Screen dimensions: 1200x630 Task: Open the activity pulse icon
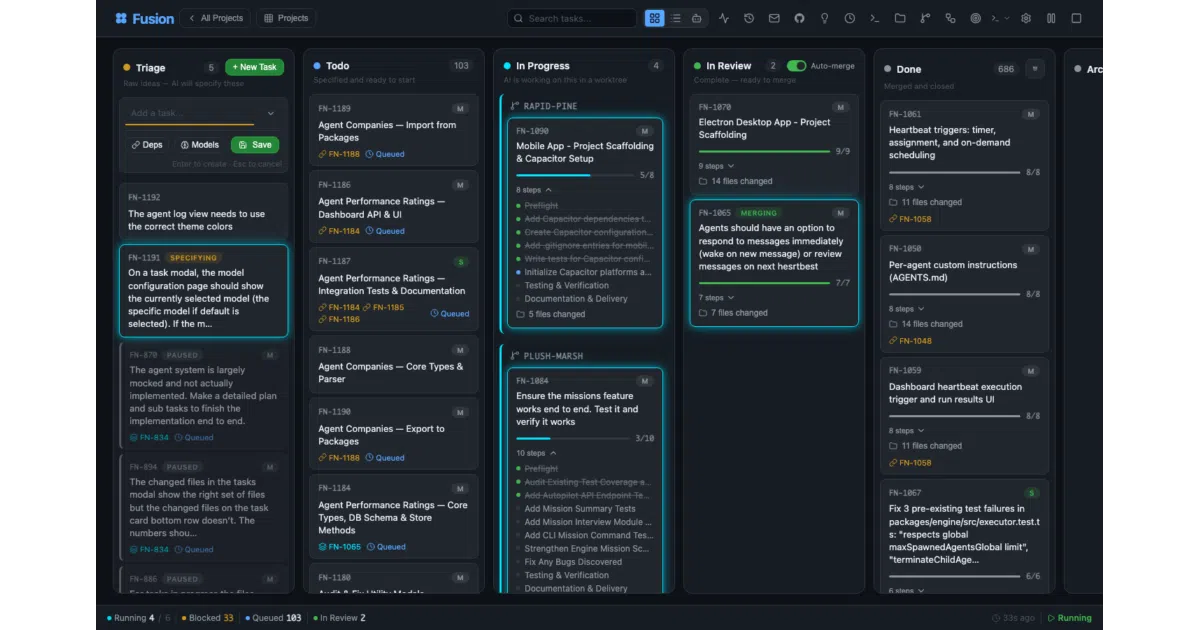coord(724,18)
